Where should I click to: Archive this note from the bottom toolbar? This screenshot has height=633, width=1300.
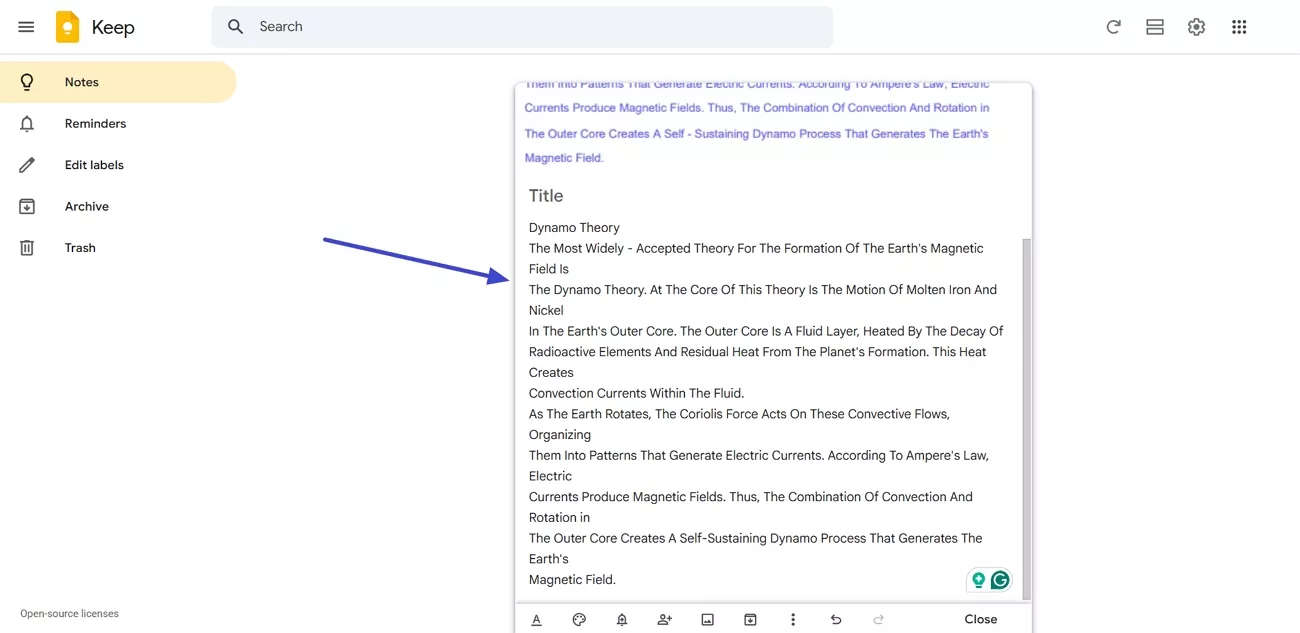pyautogui.click(x=750, y=619)
